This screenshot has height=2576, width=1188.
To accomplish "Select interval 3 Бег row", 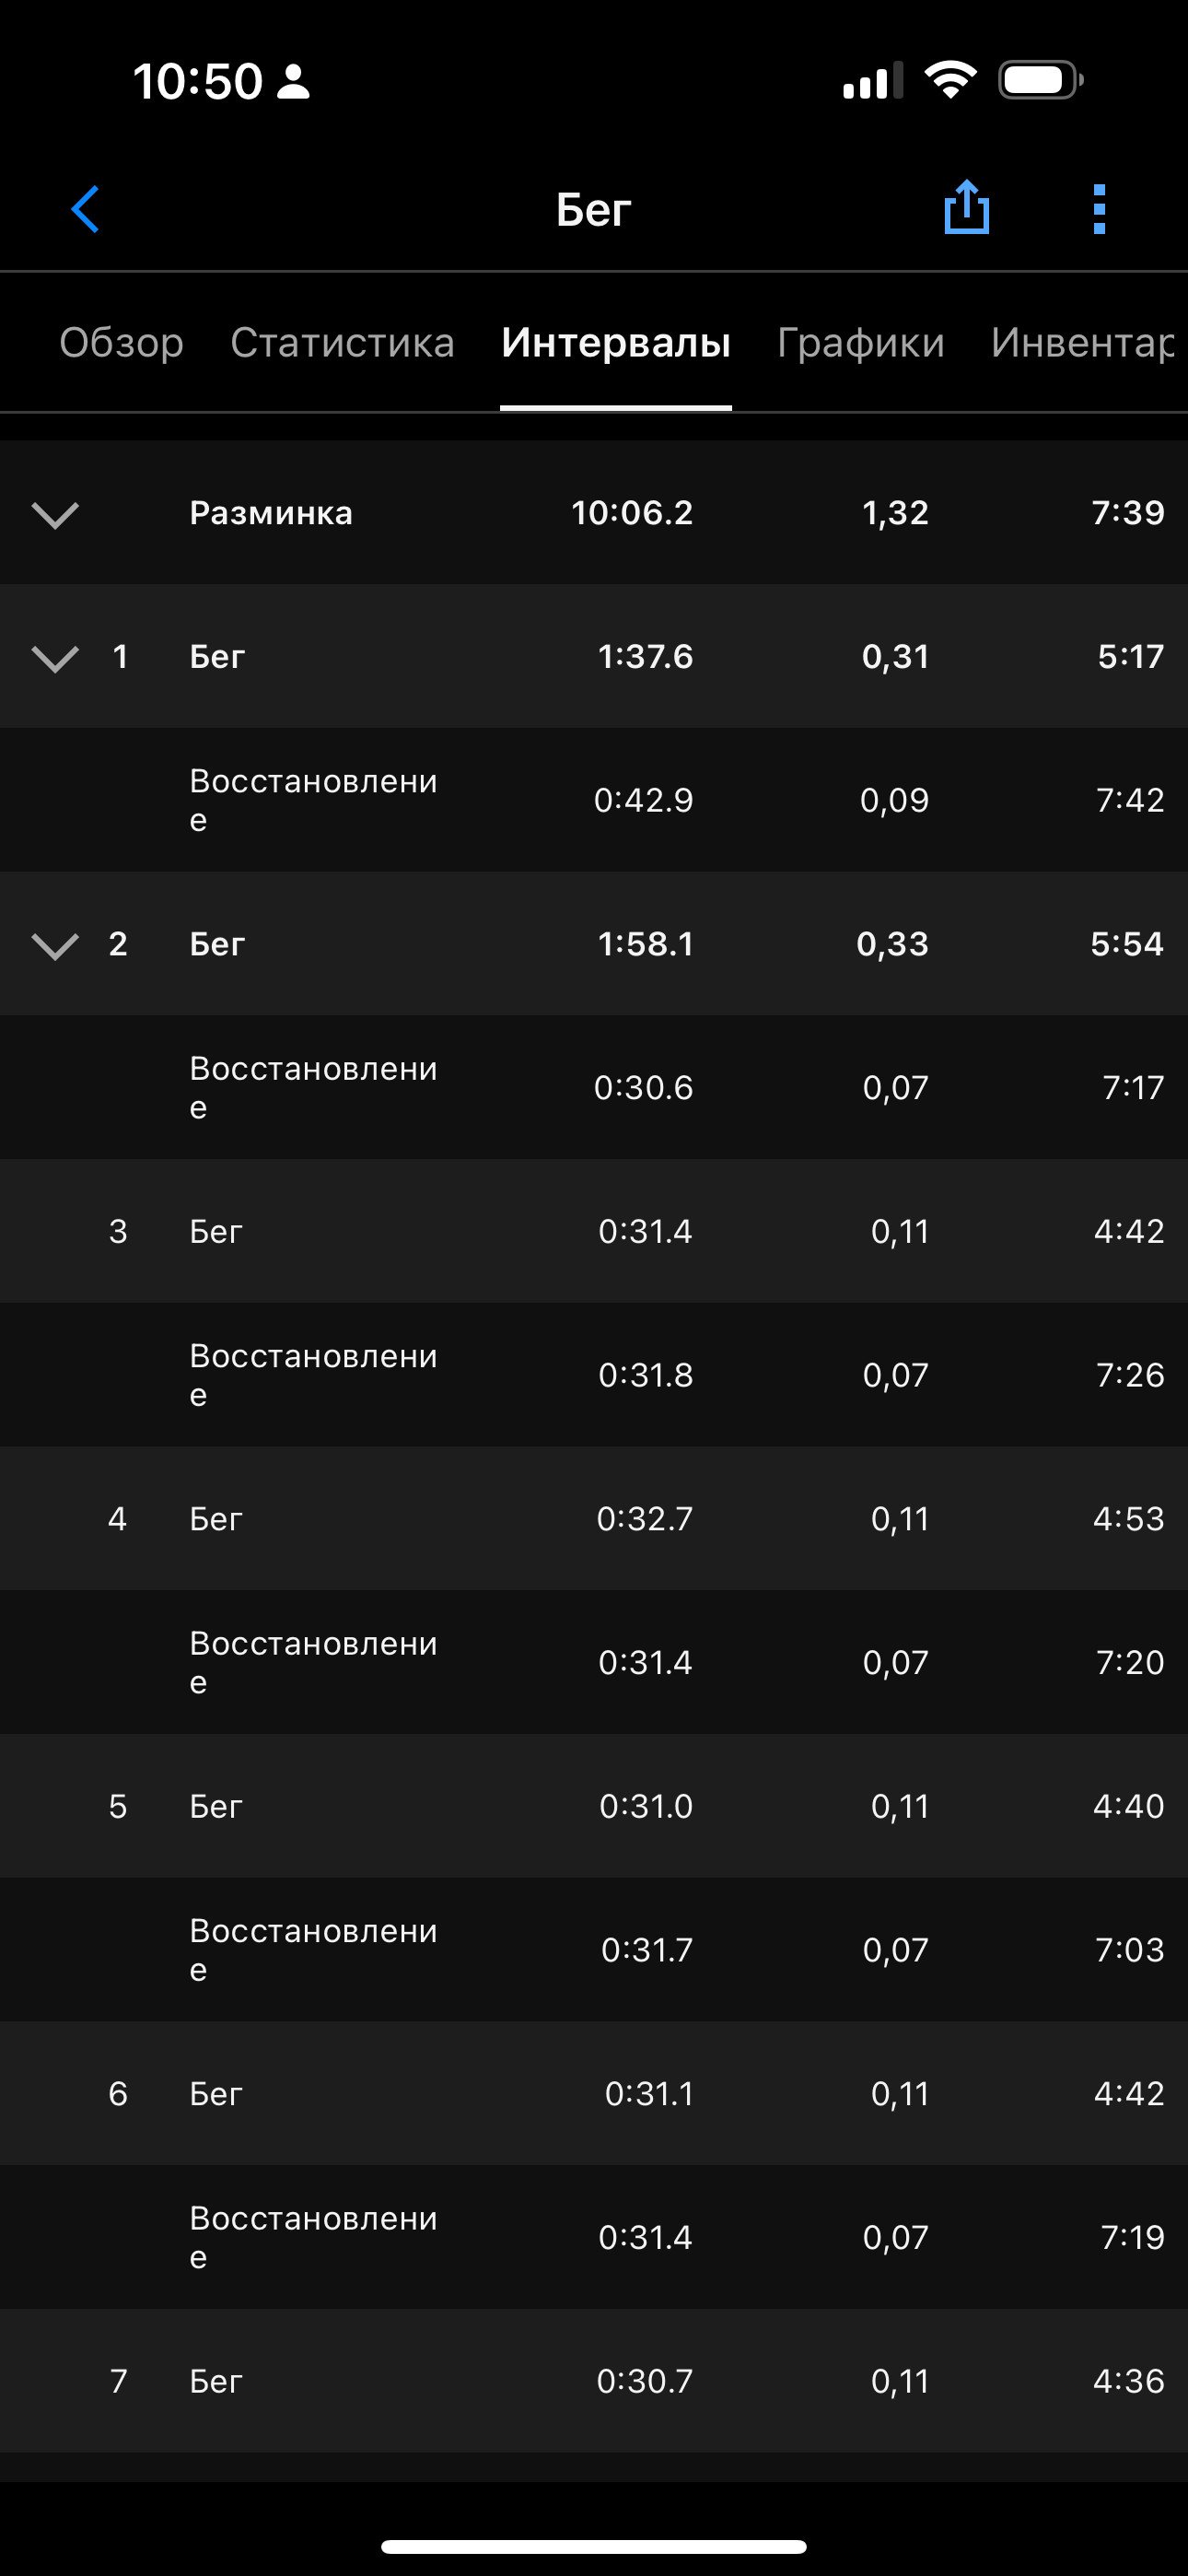I will [594, 1231].
